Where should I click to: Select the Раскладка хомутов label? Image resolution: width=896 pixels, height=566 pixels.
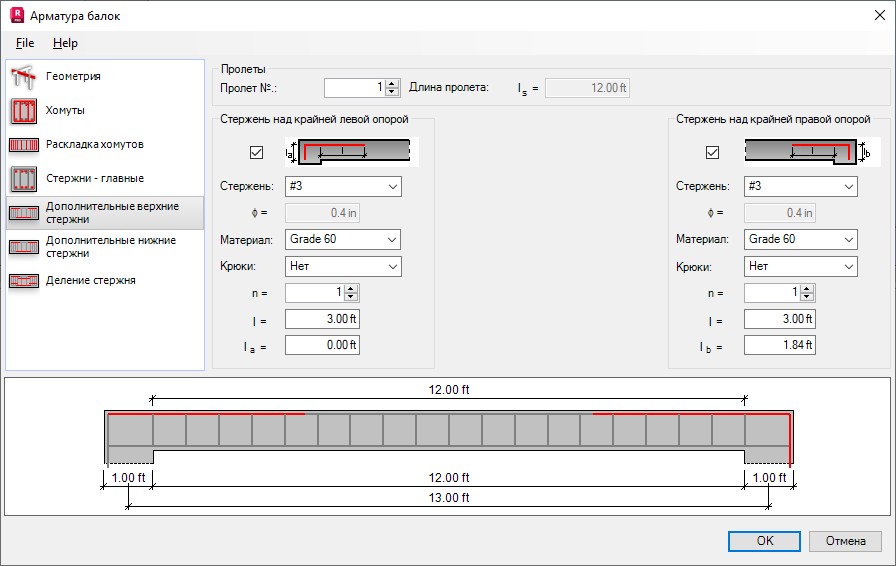(x=95, y=145)
